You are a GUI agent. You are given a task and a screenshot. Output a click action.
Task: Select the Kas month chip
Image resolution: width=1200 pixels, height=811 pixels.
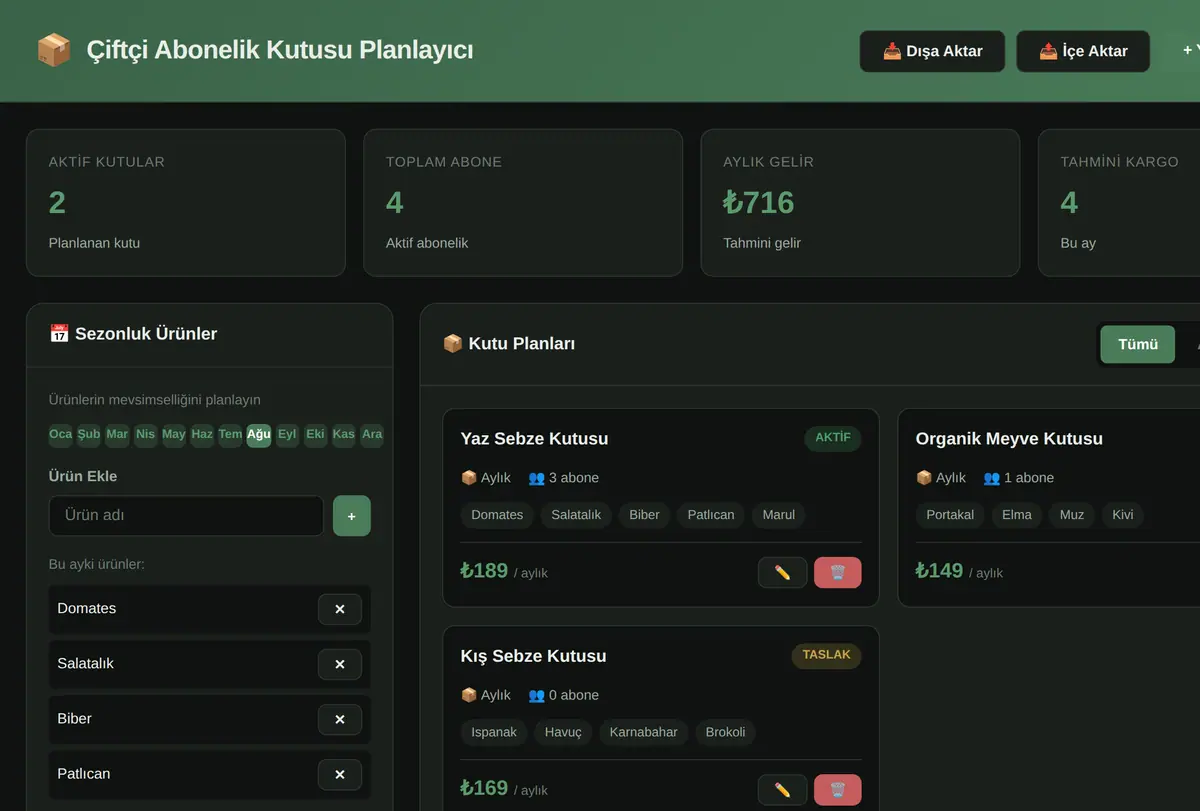(x=344, y=434)
